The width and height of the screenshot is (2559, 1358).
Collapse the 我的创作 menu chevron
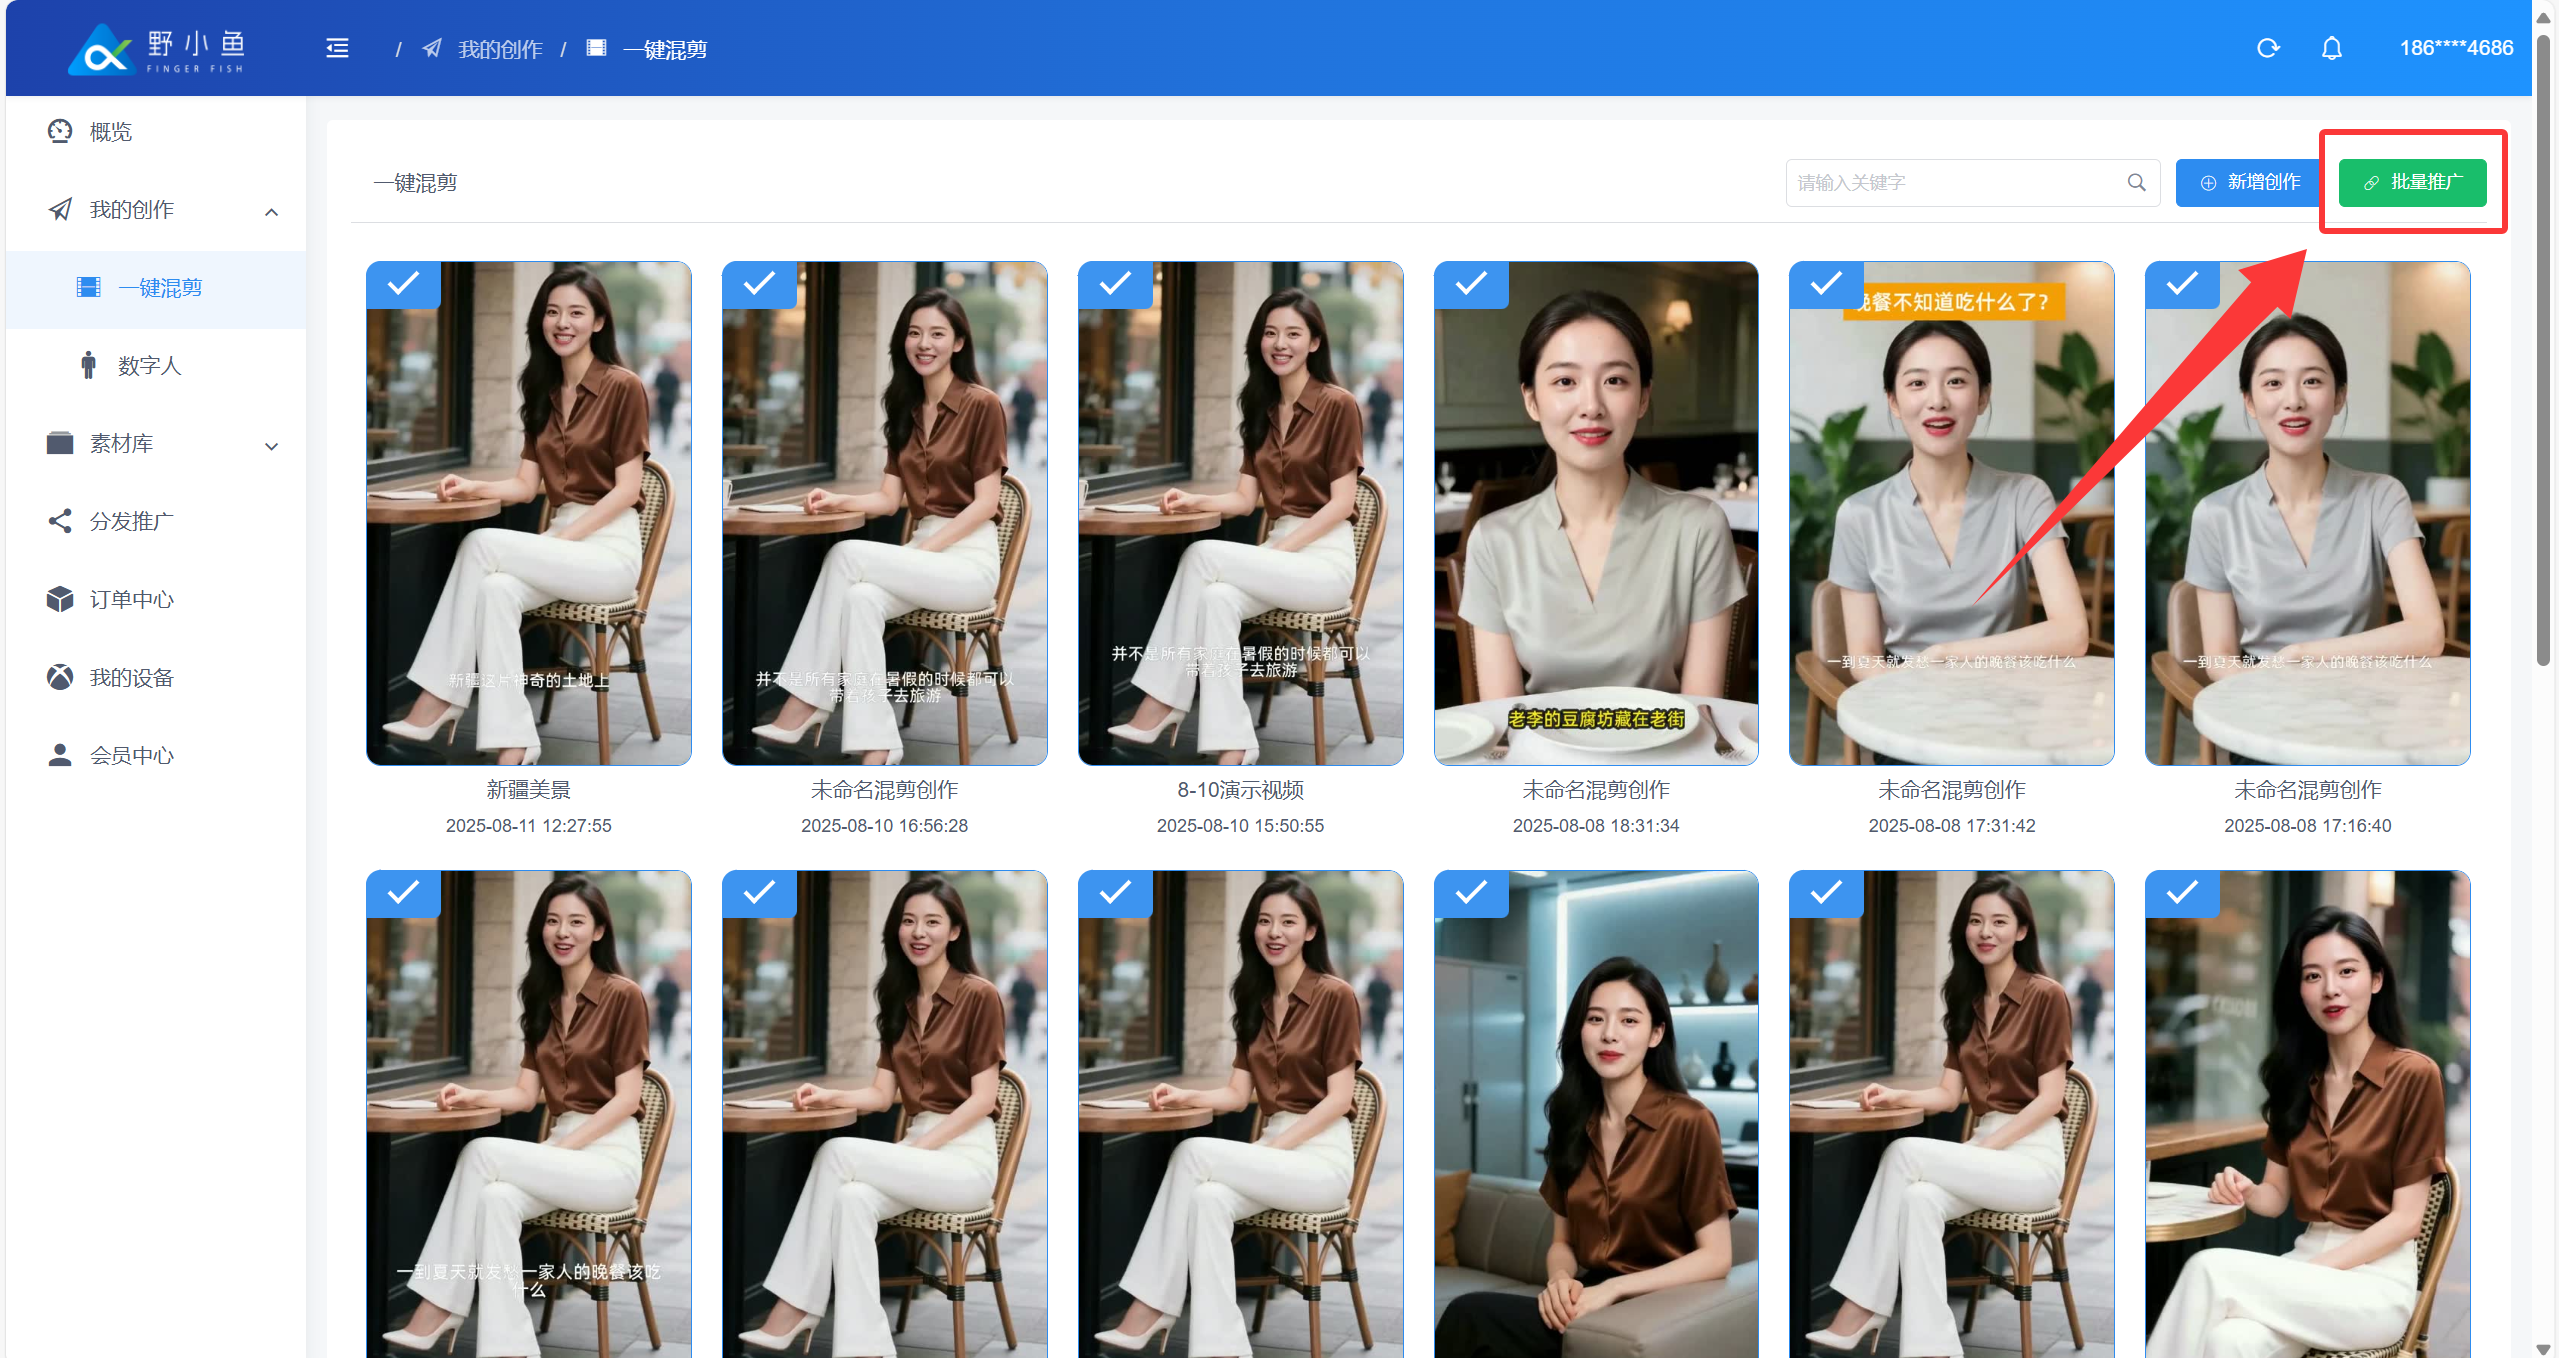tap(271, 211)
